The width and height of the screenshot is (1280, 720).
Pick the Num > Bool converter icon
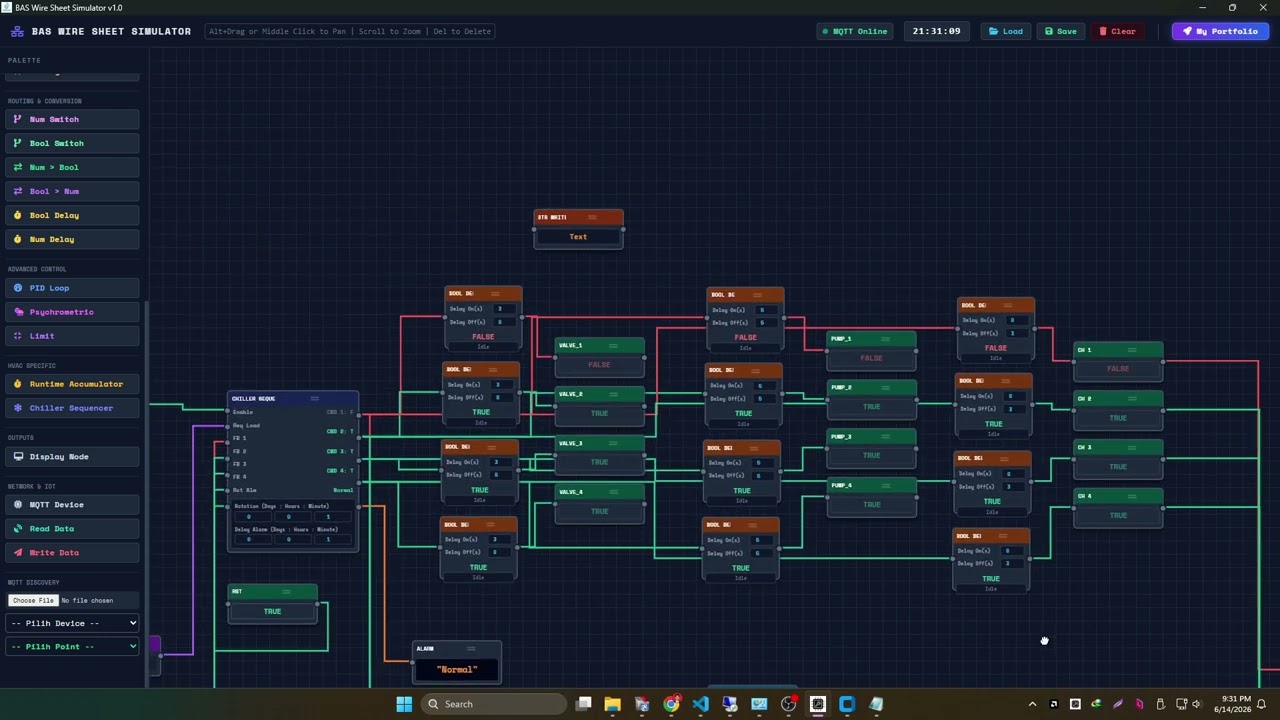coord(17,167)
